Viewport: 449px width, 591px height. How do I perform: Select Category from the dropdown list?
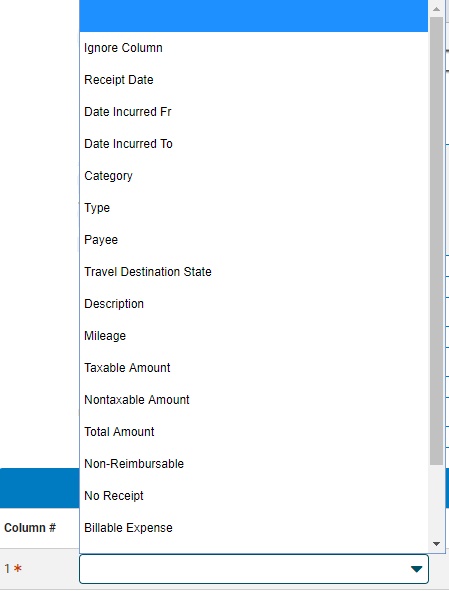click(254, 176)
